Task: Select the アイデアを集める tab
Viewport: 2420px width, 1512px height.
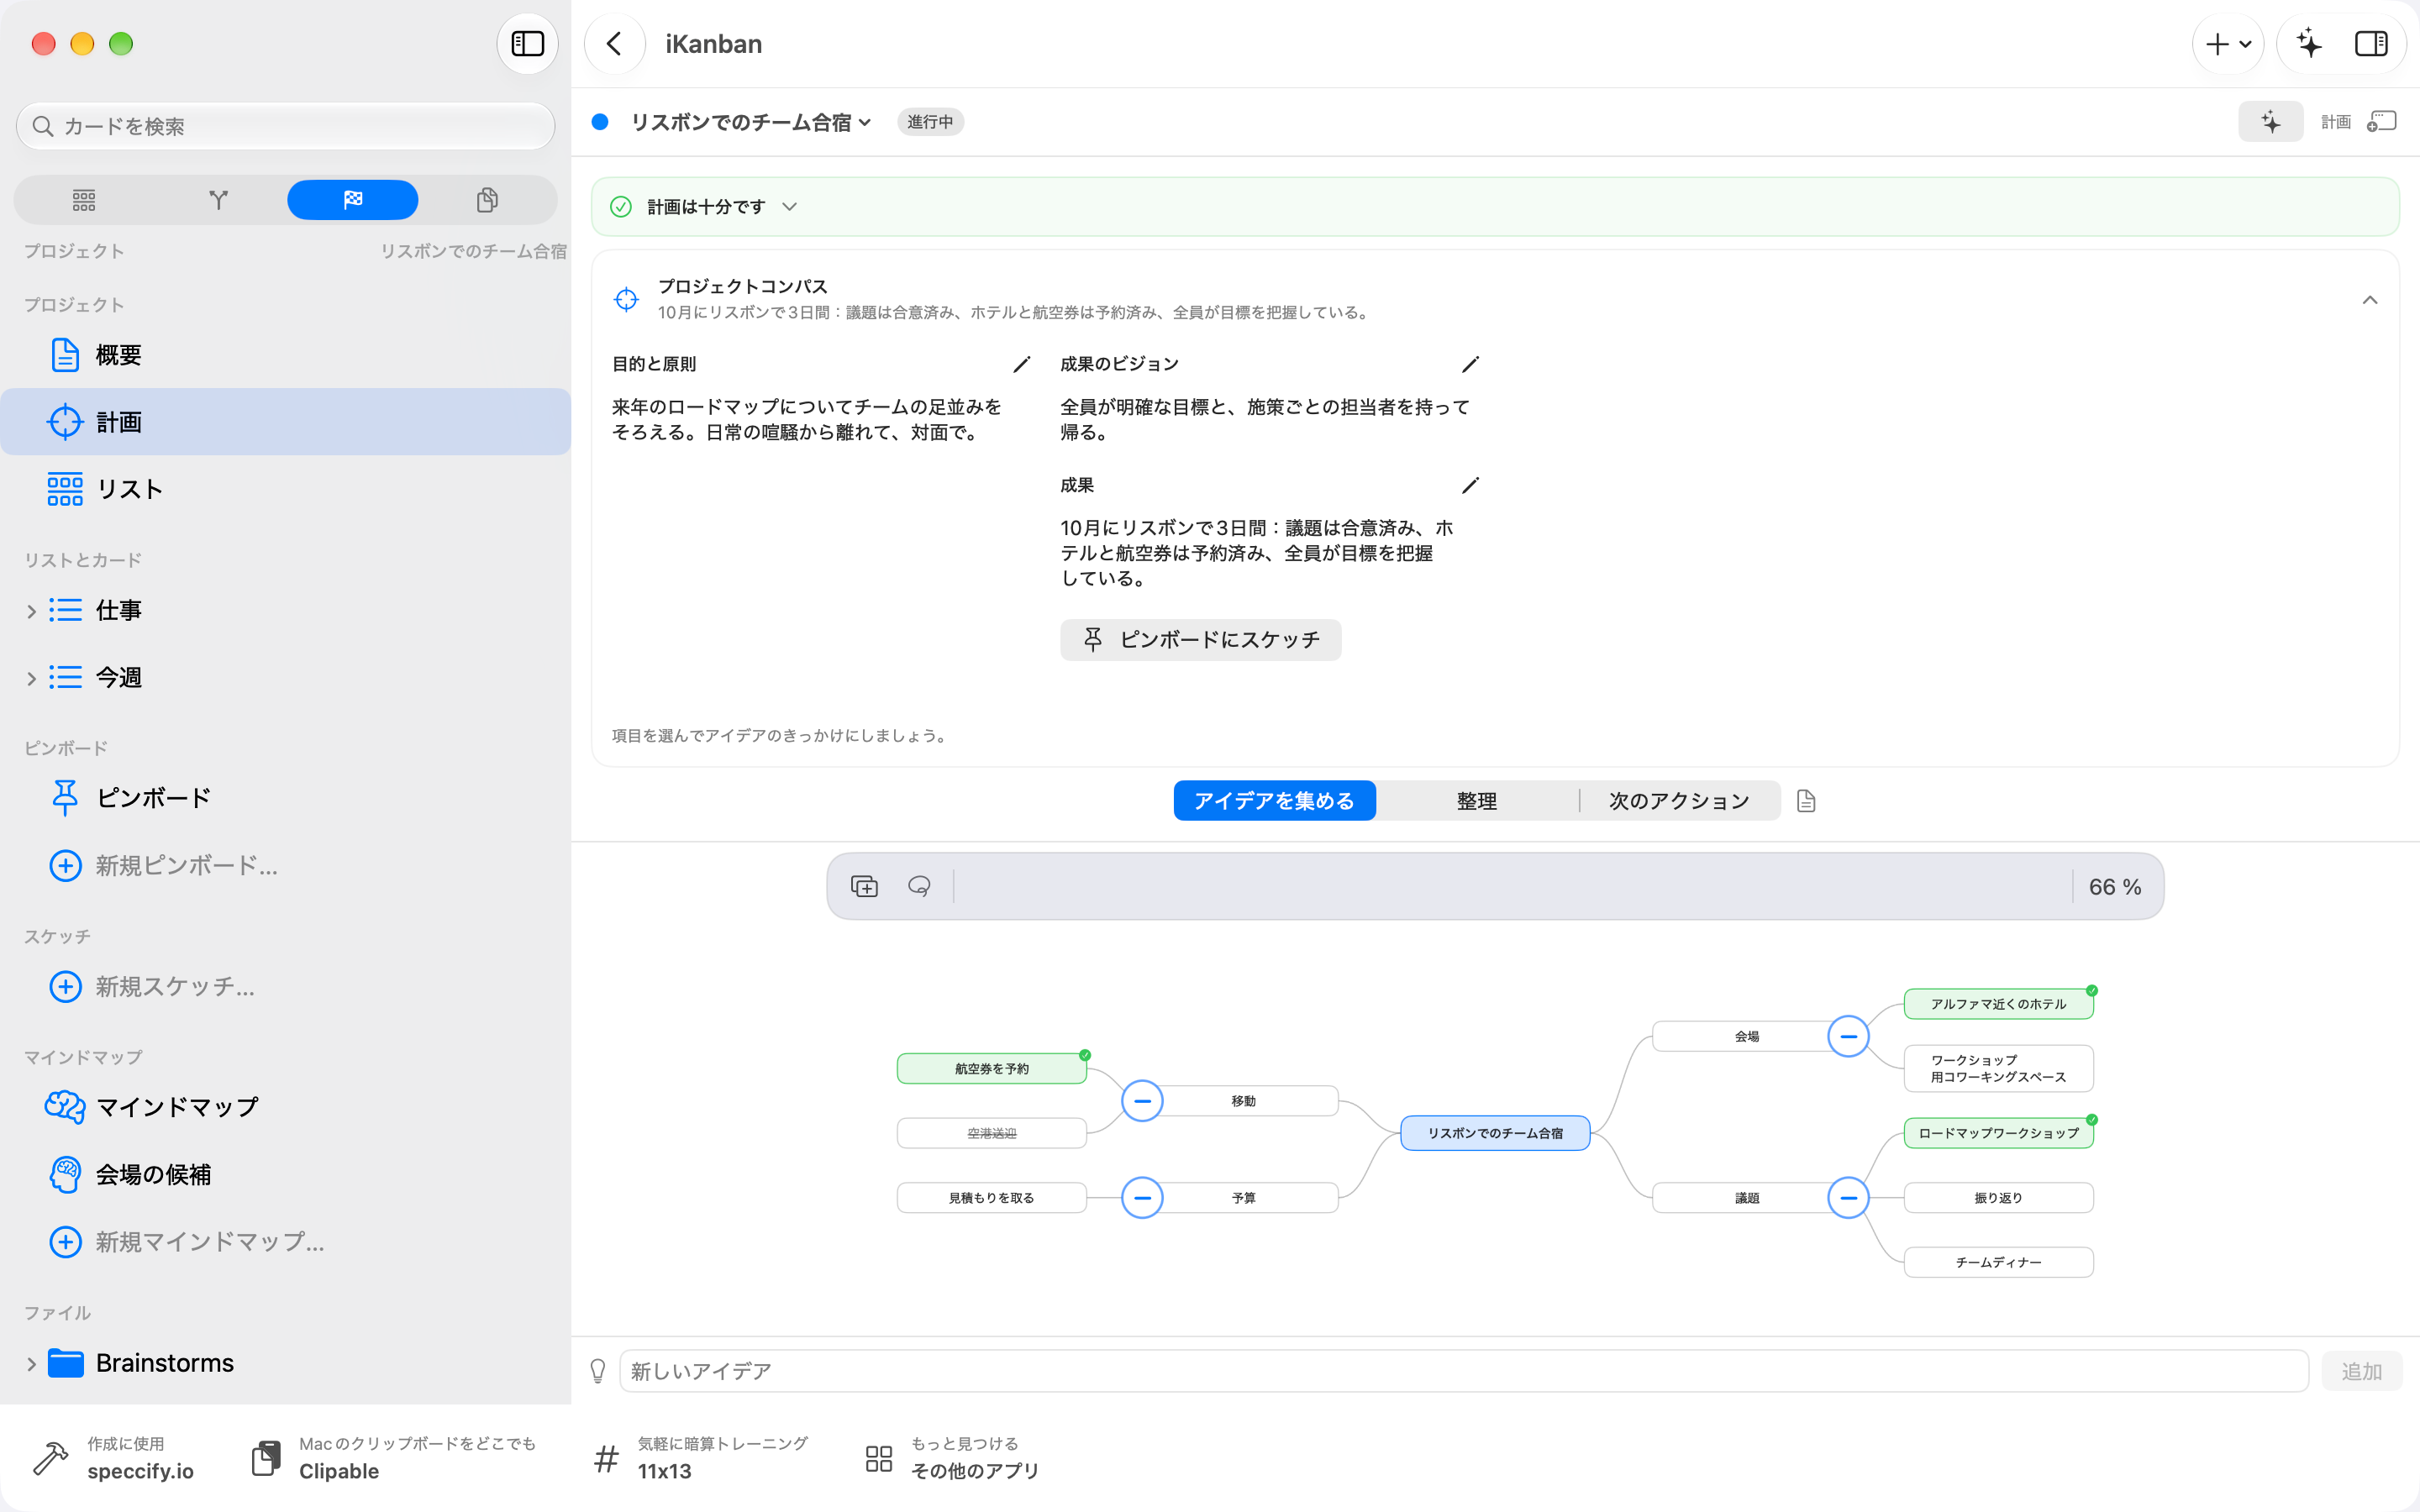Action: tap(1274, 801)
